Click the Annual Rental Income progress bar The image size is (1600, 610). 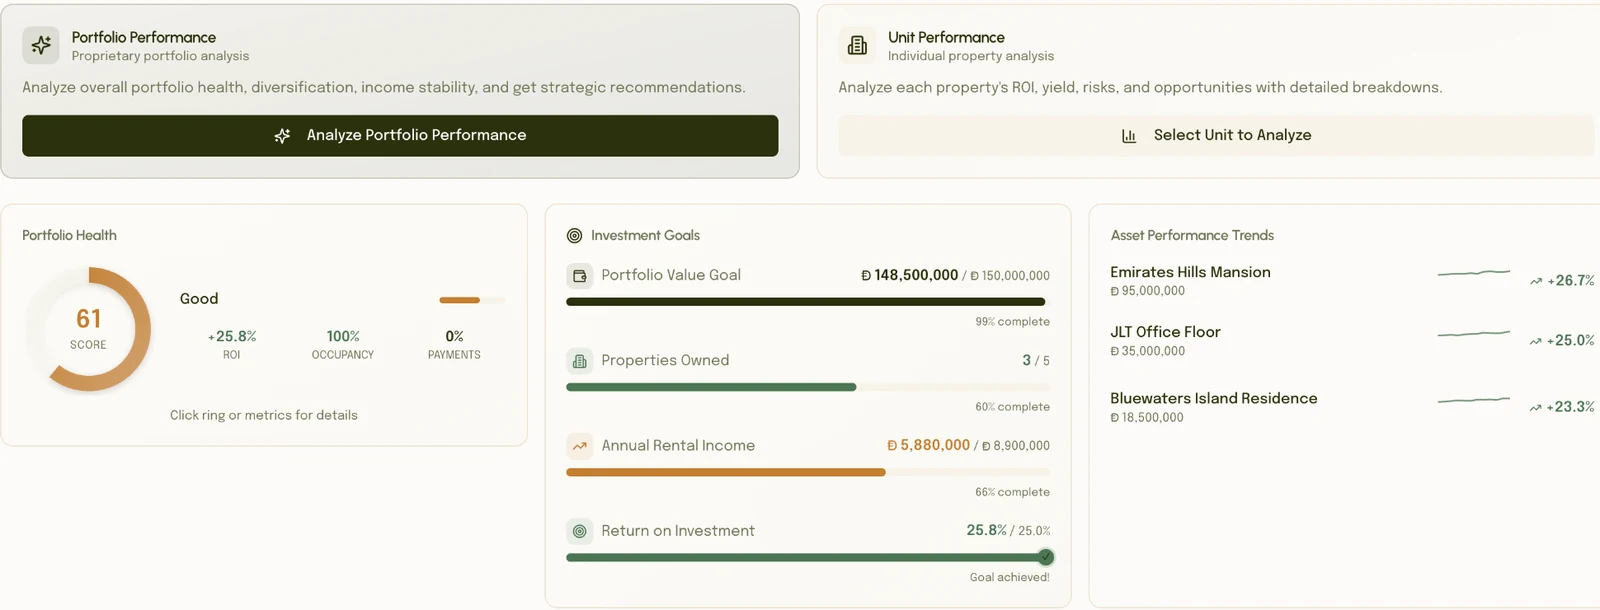(808, 472)
